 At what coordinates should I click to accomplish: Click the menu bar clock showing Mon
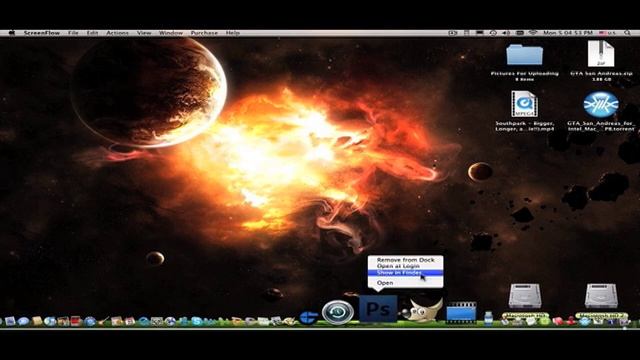click(x=567, y=33)
